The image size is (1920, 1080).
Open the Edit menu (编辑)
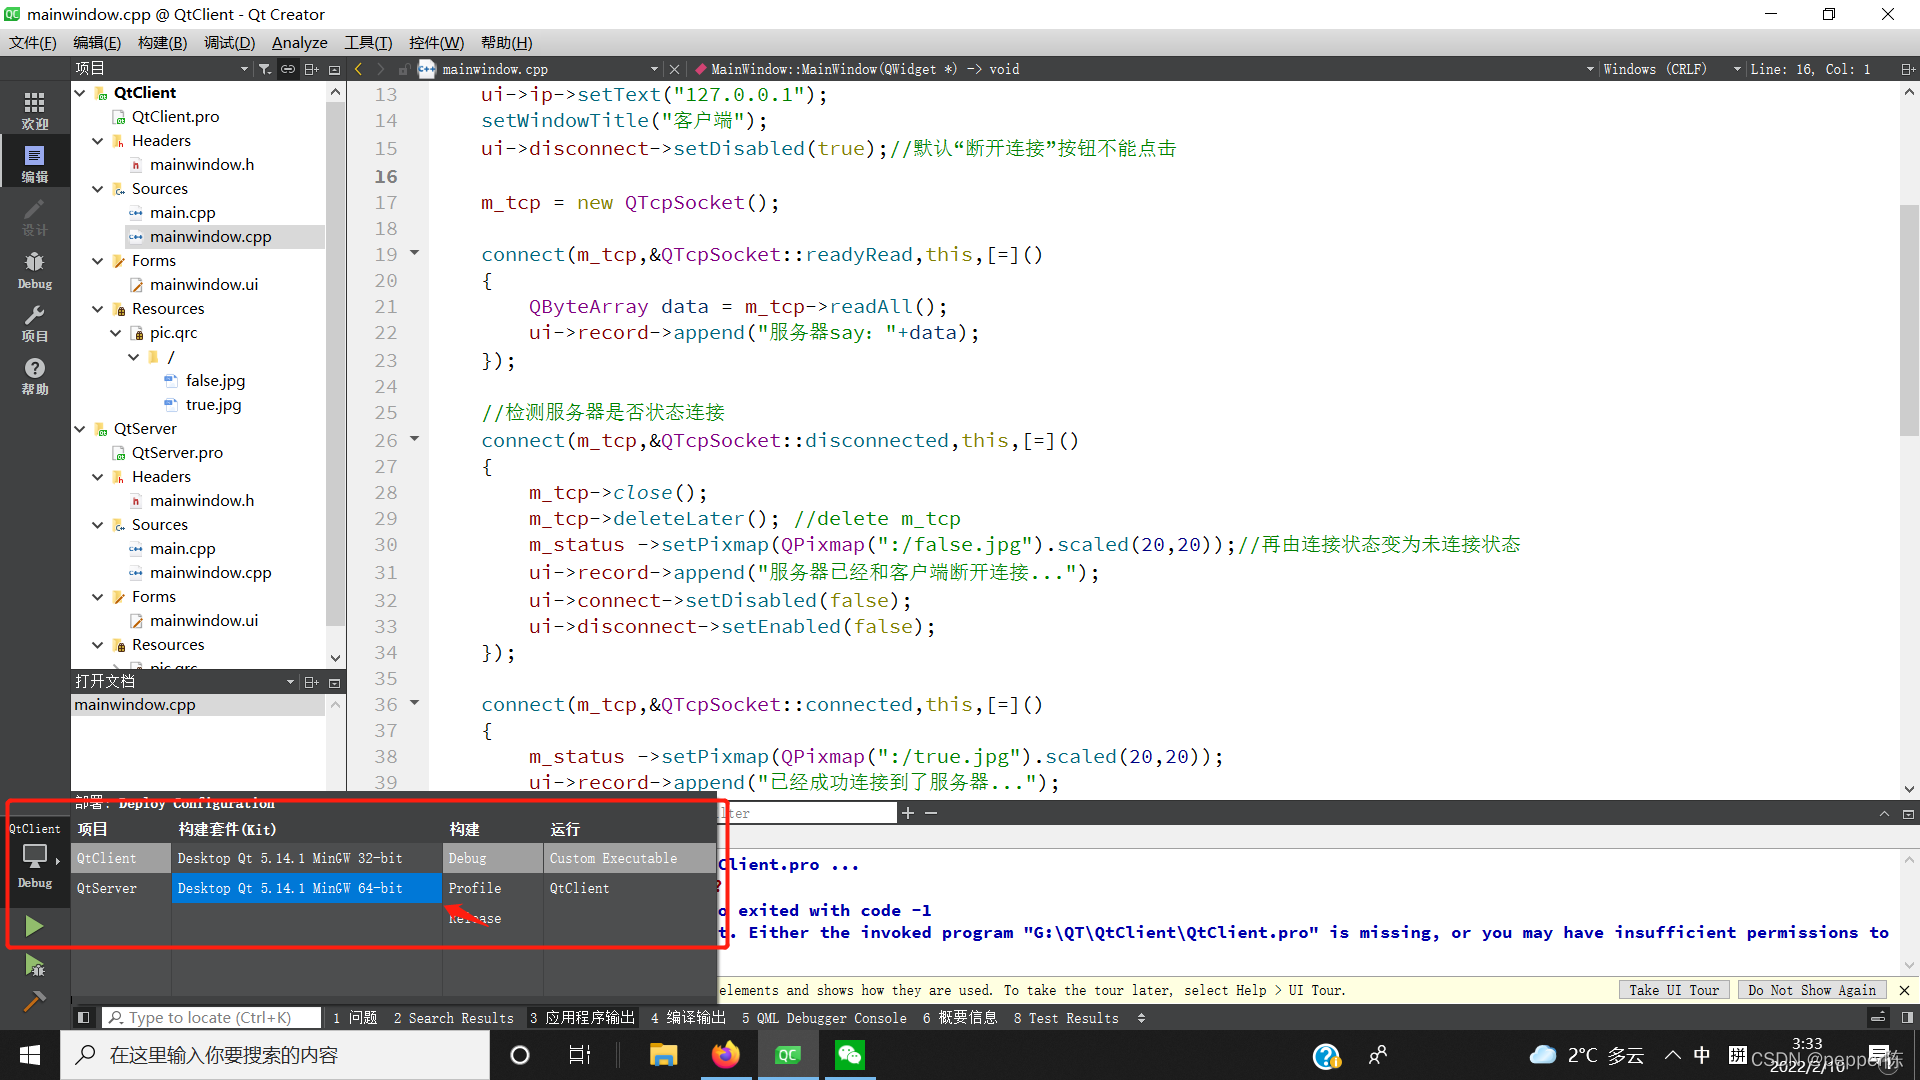[97, 42]
